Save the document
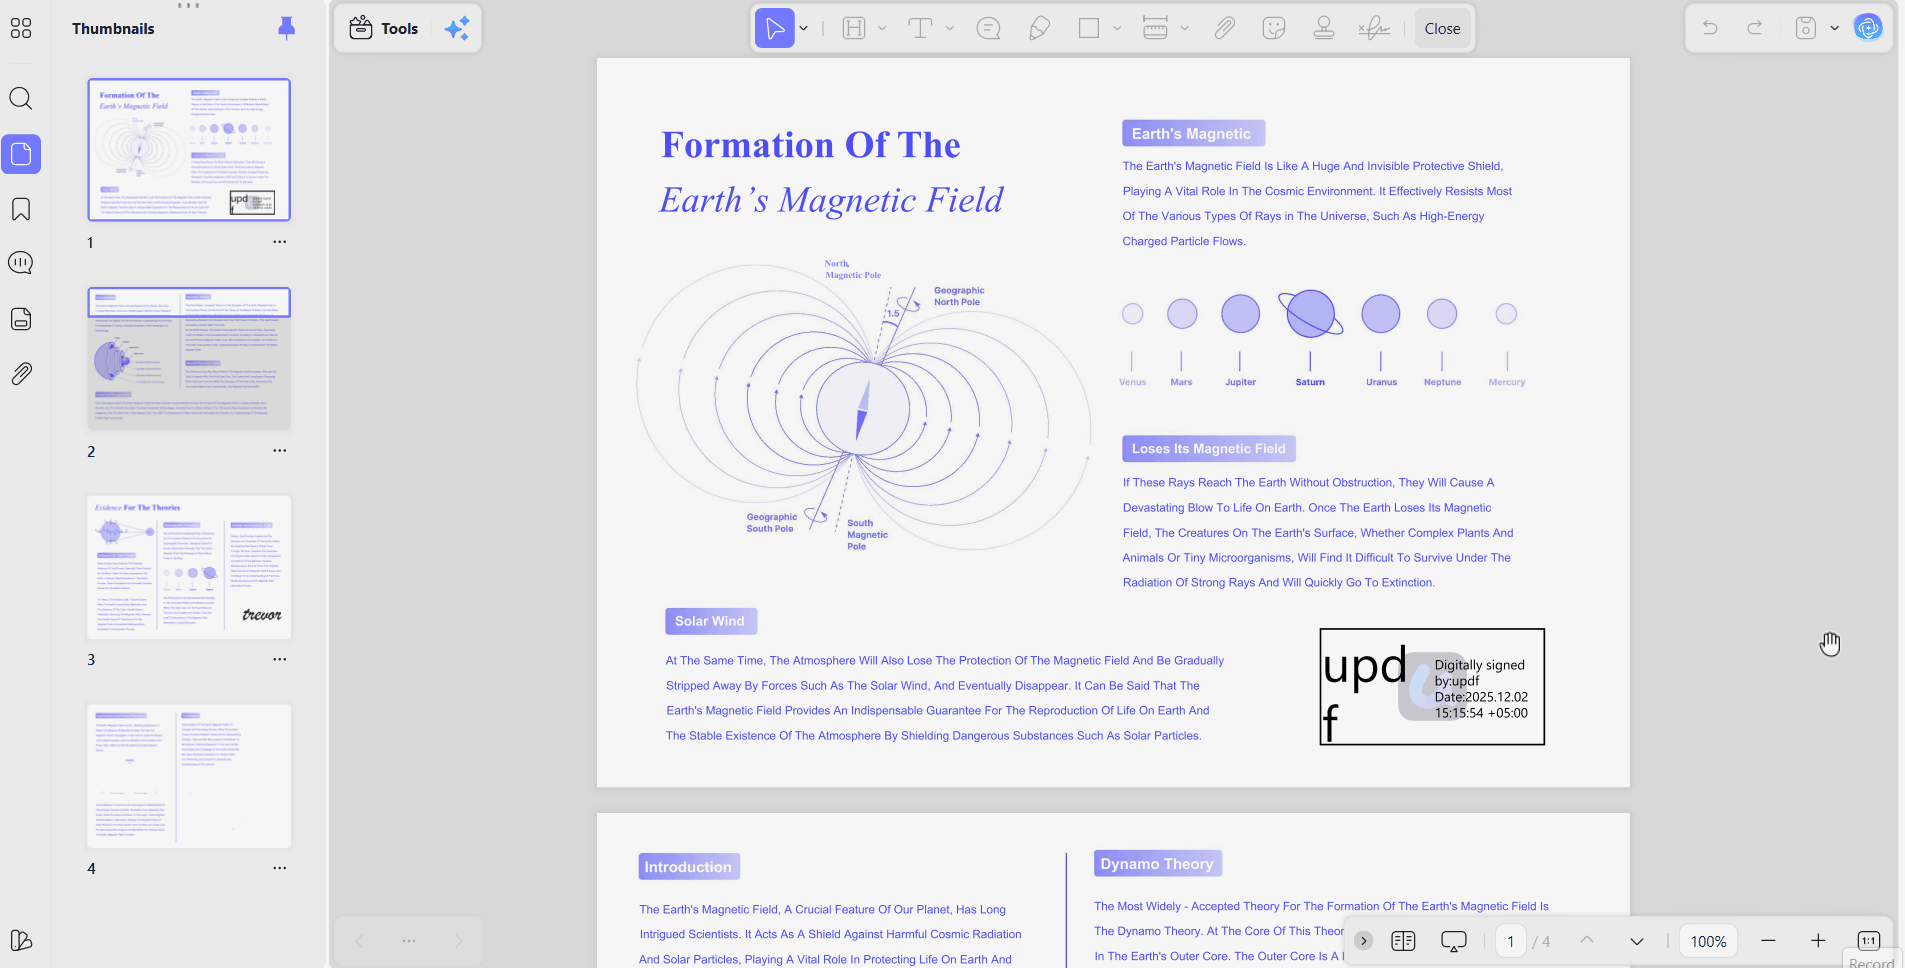1905x968 pixels. click(x=1806, y=28)
